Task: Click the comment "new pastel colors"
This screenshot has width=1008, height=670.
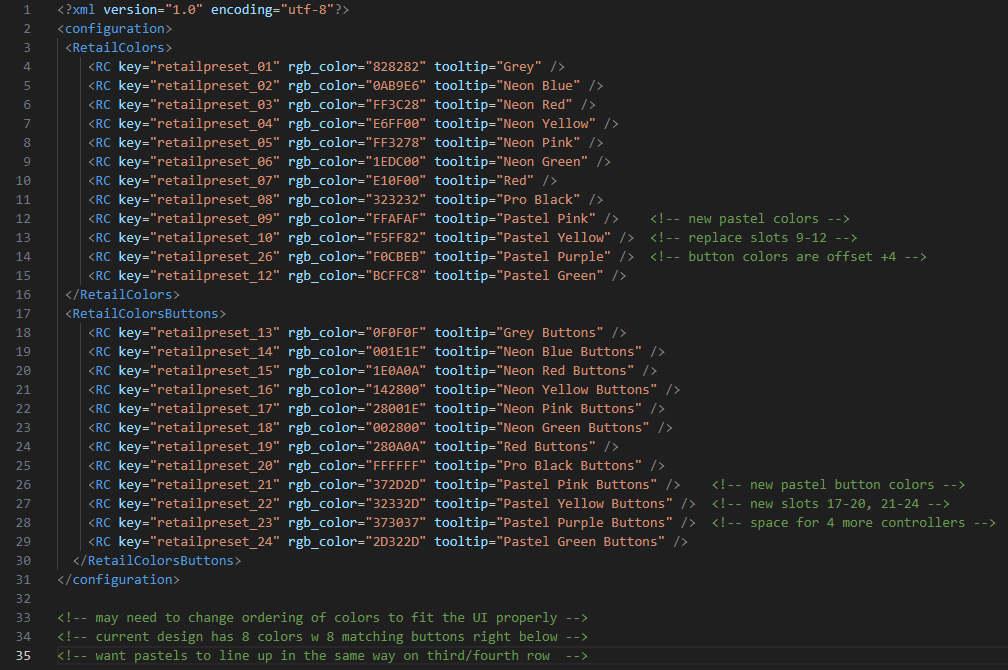Action: pos(750,219)
